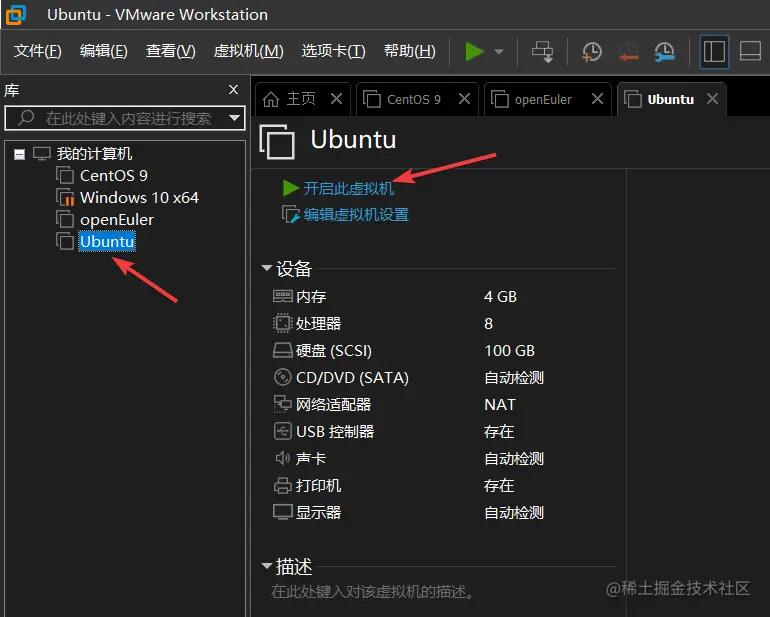
Task: Click the wrench icon beside 编辑虚拟机设置
Action: coord(290,214)
